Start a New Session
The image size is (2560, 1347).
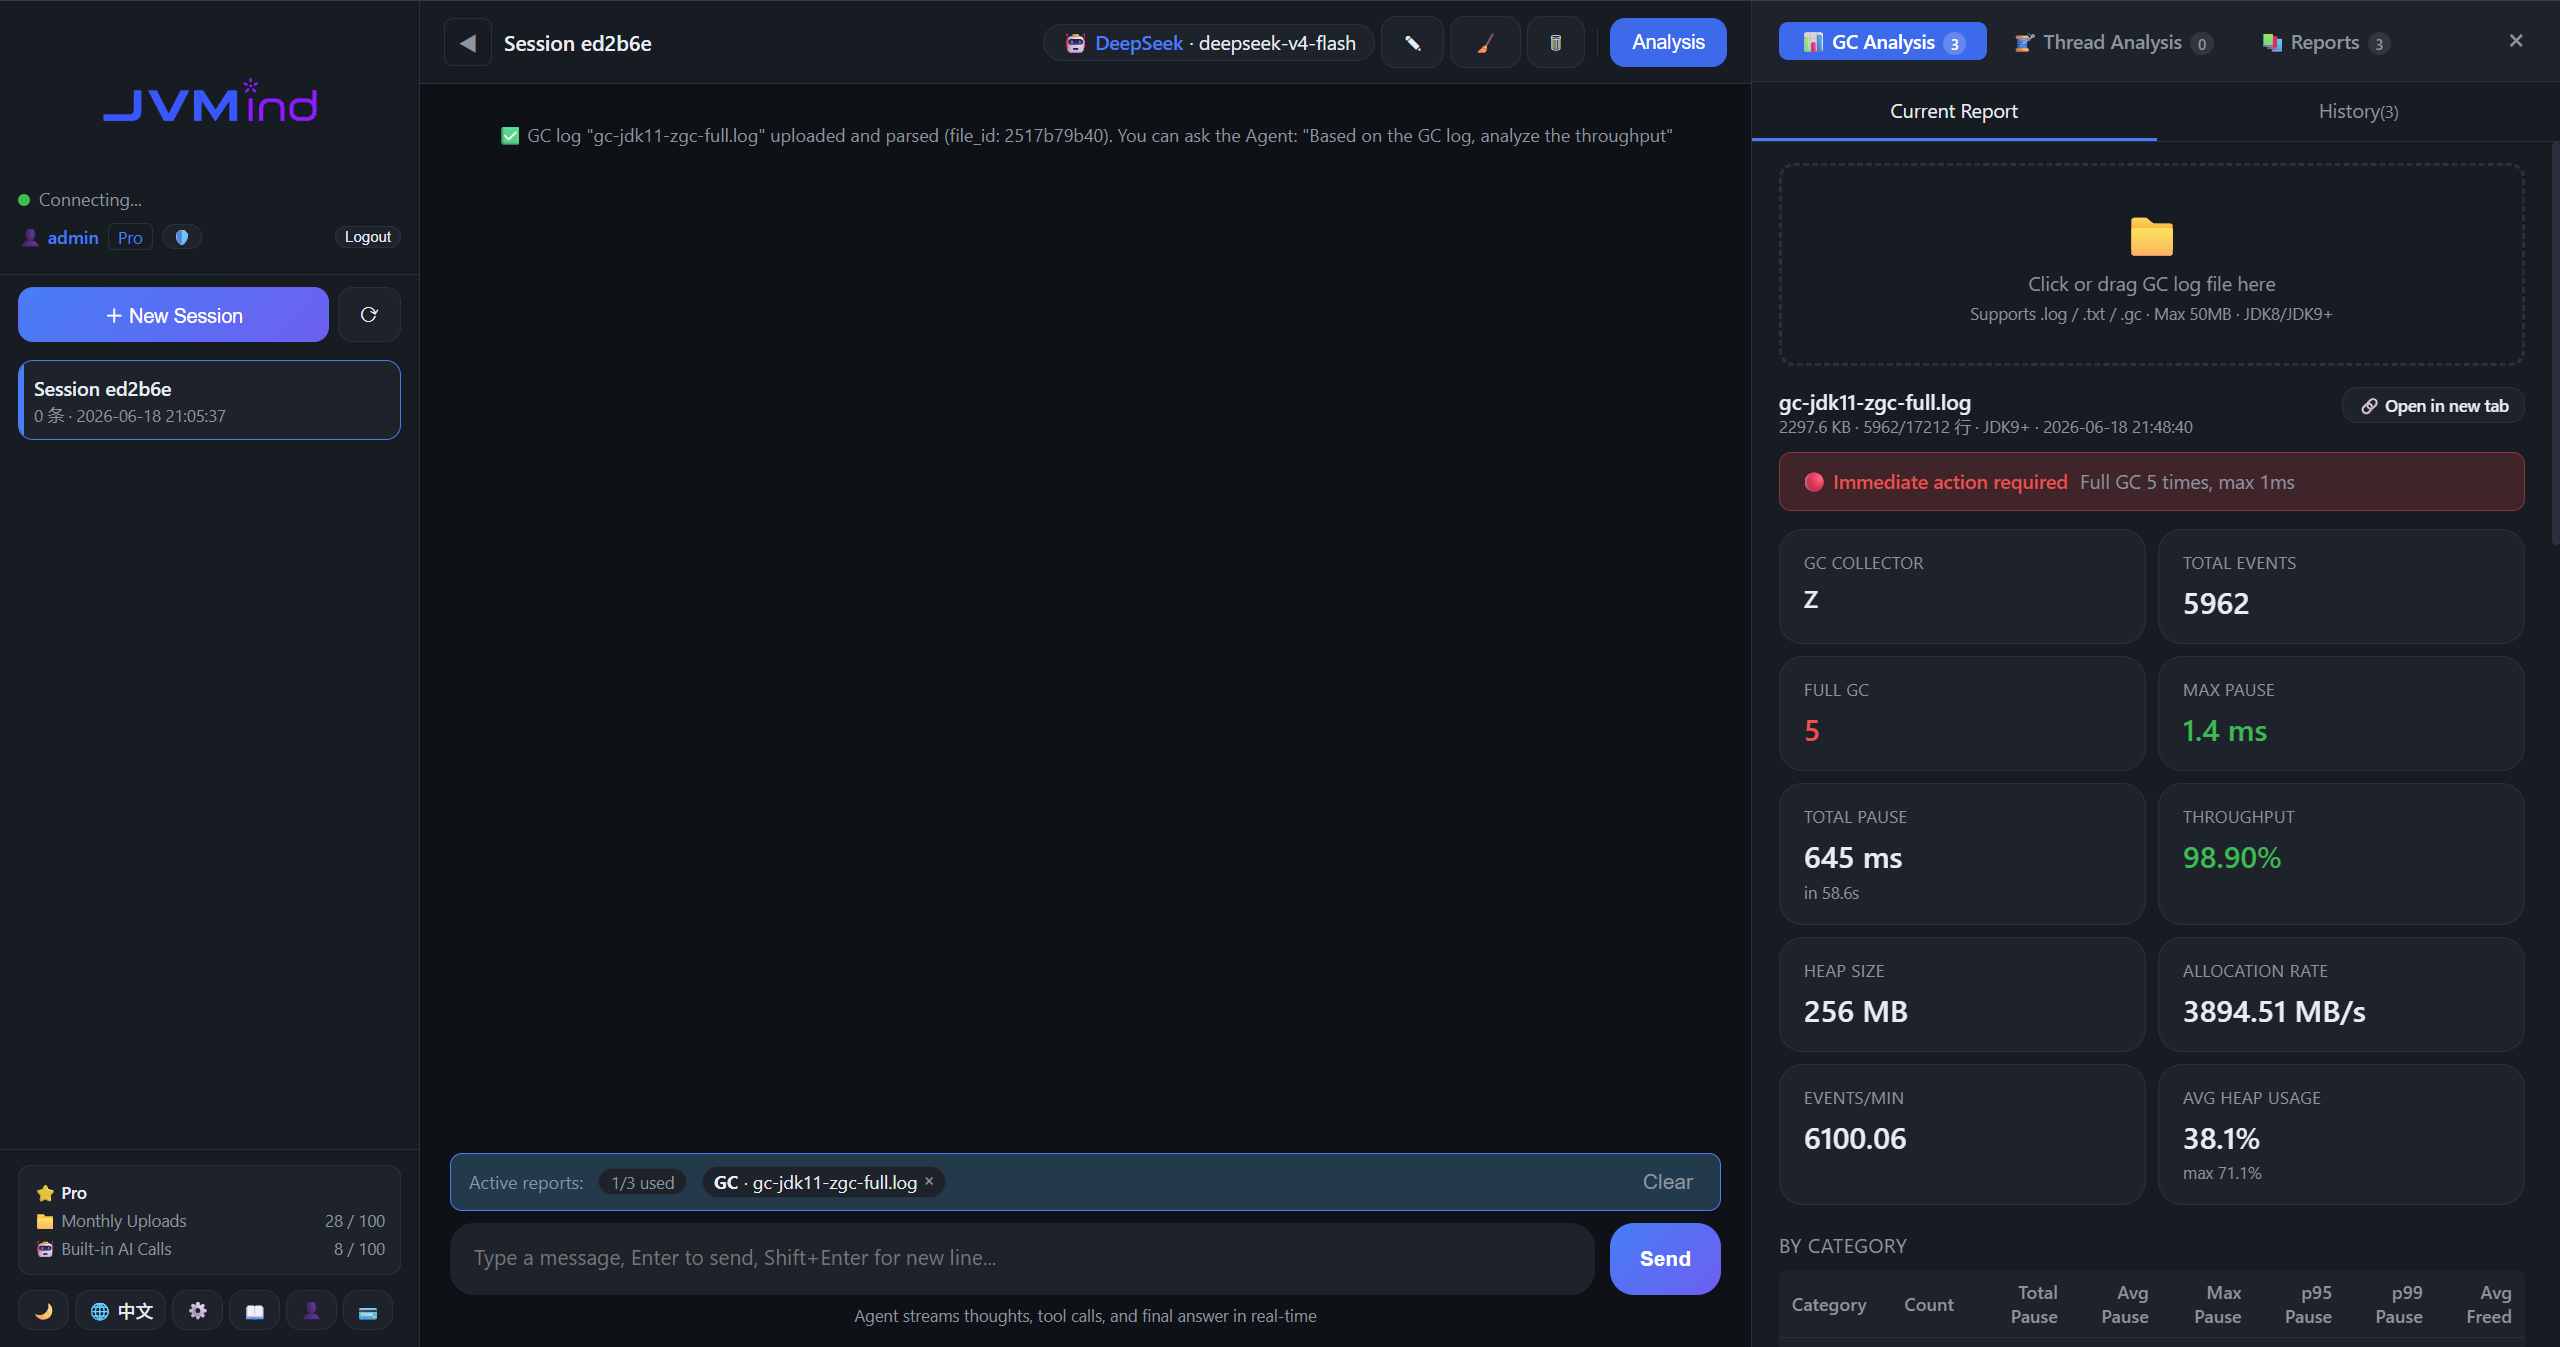point(173,315)
